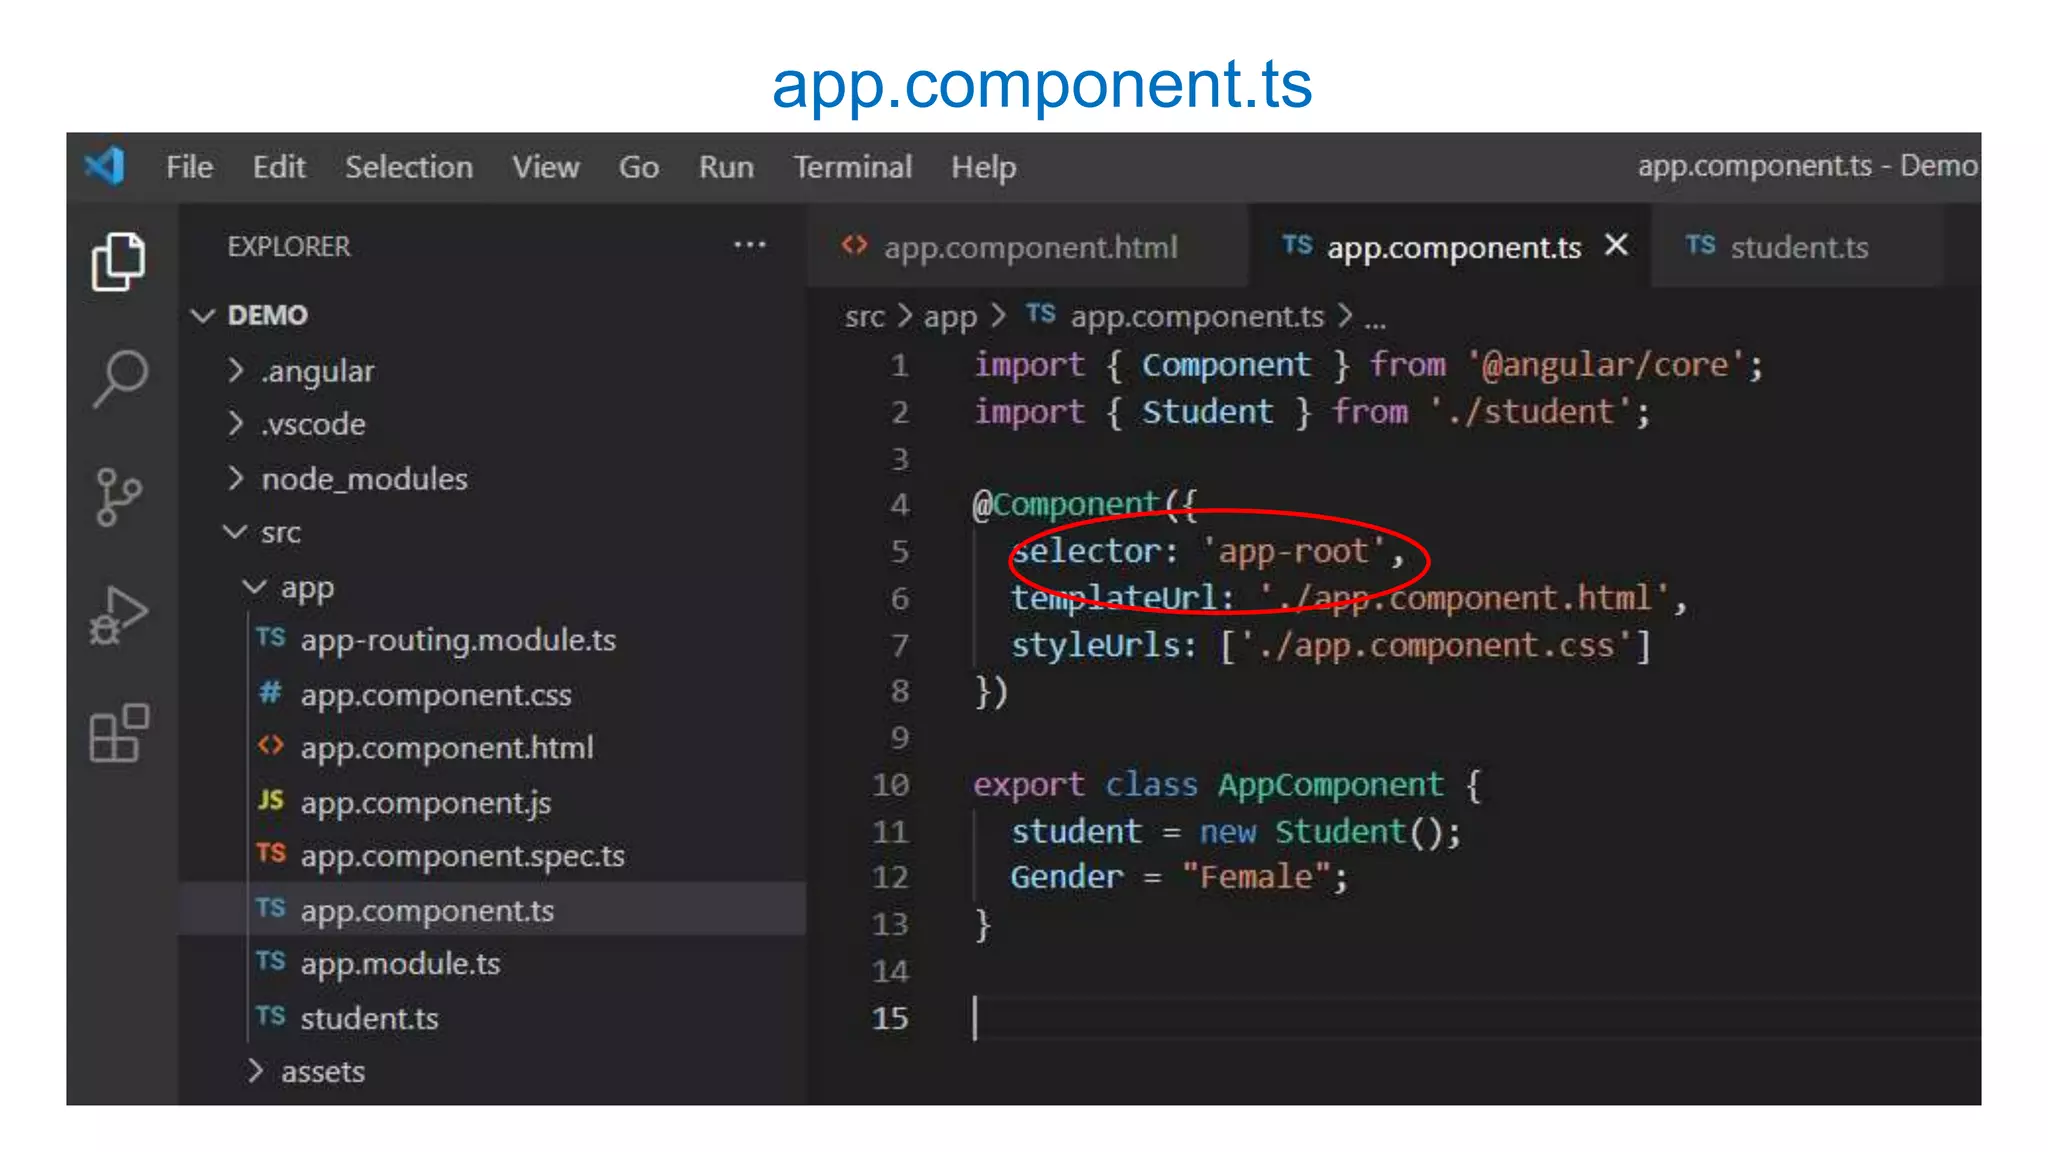Open the Go menu
Image resolution: width=2048 pixels, height=1152 pixels.
(638, 167)
